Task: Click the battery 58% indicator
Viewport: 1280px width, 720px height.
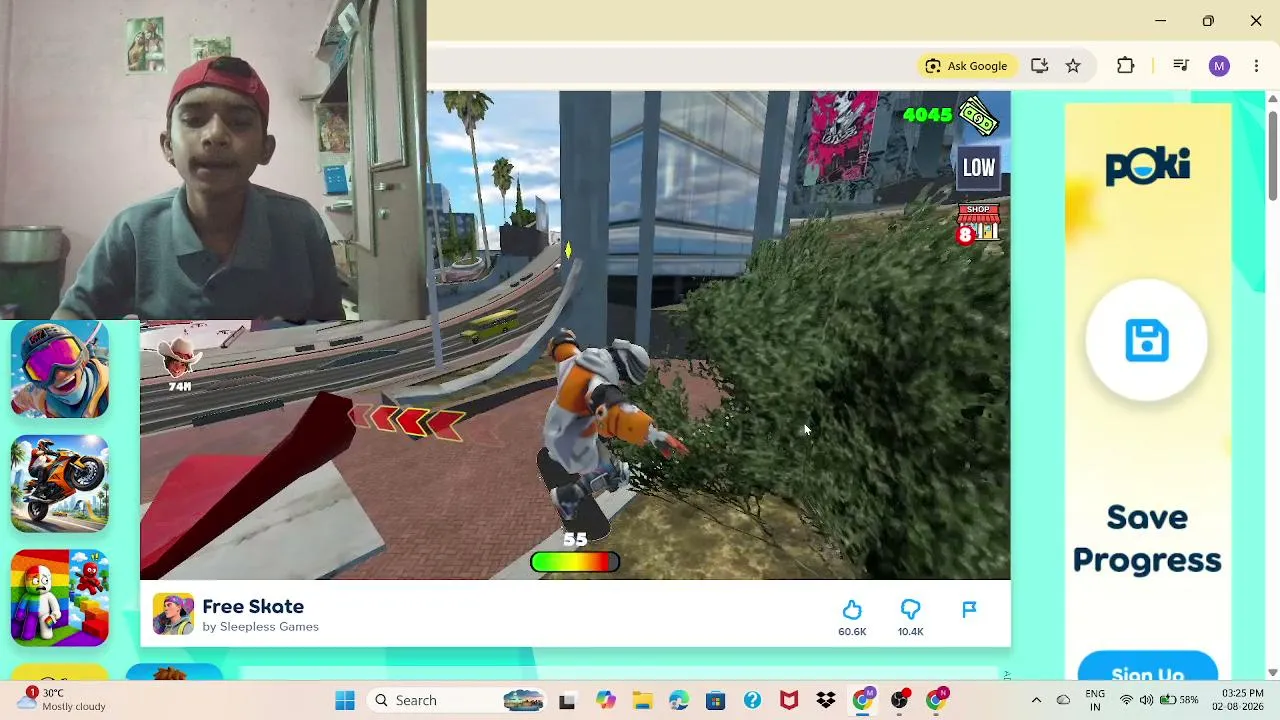Action: coord(1179,700)
